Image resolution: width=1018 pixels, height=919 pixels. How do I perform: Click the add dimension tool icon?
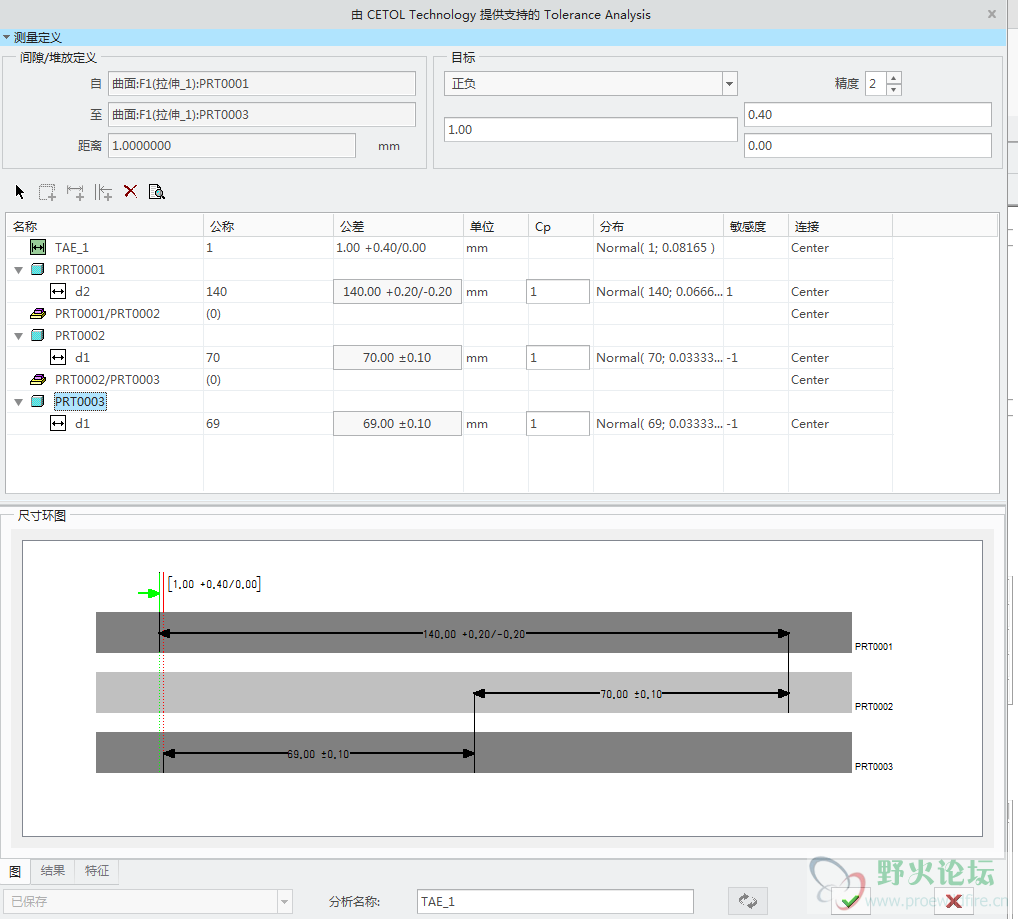click(75, 192)
